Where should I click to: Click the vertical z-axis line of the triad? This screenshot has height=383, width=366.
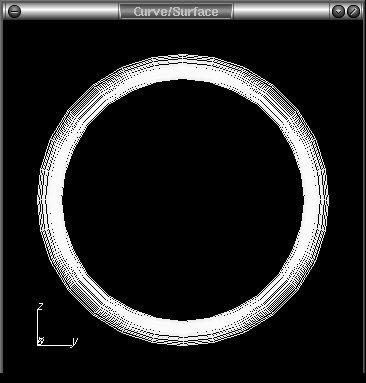(x=37, y=327)
